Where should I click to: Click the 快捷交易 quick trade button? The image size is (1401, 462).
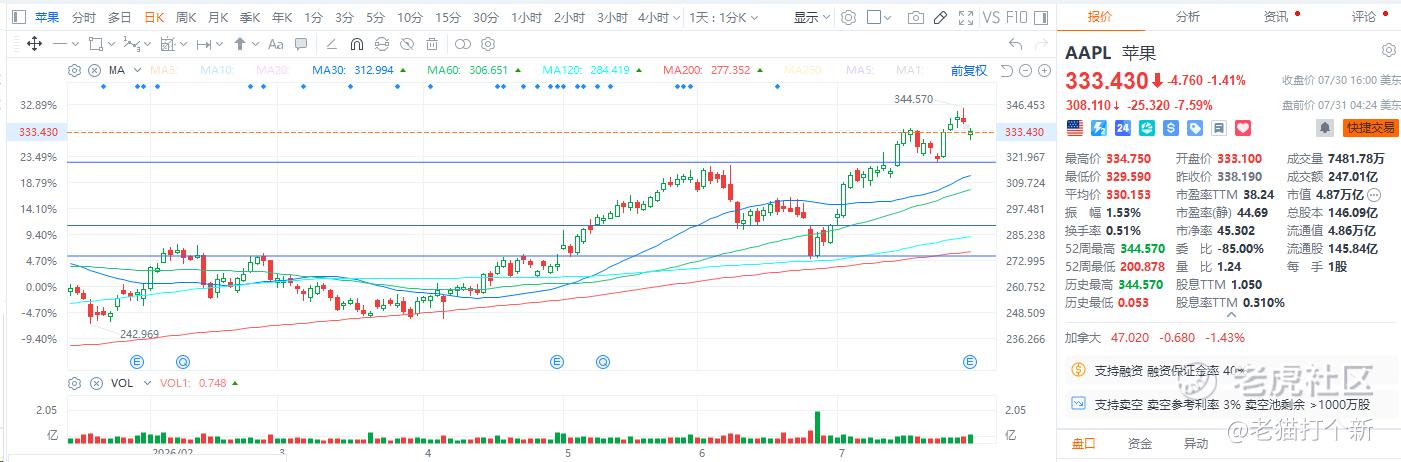(x=1371, y=128)
